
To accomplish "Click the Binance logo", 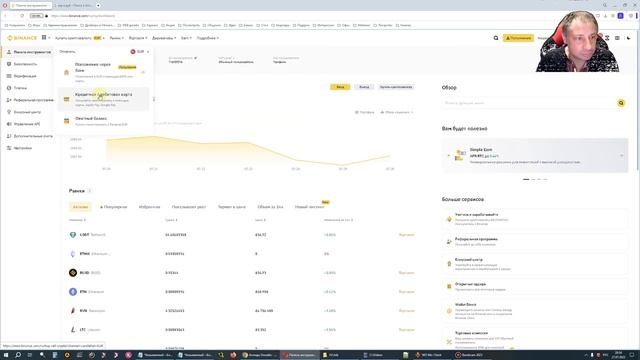I will [x=22, y=38].
